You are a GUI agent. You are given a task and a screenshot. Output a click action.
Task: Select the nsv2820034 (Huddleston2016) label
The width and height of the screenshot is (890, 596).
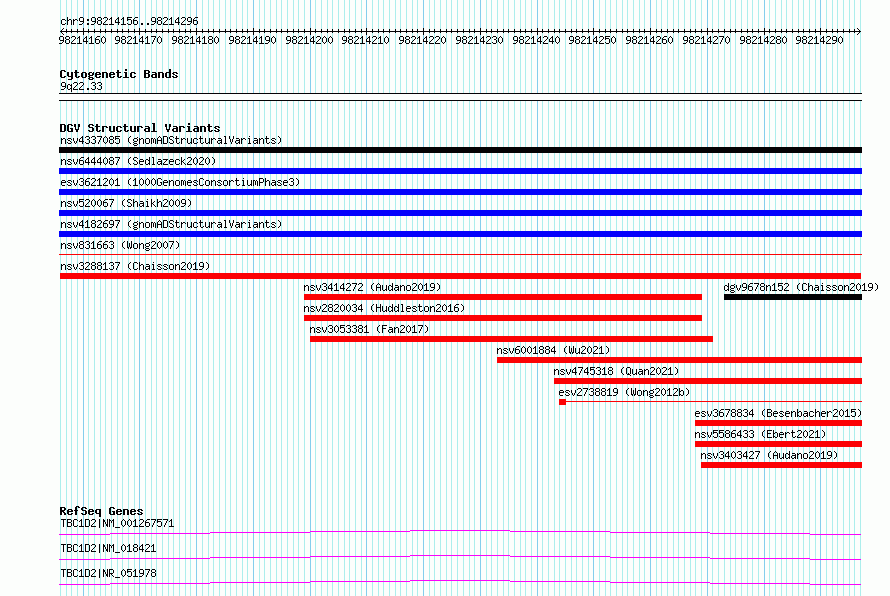point(384,308)
